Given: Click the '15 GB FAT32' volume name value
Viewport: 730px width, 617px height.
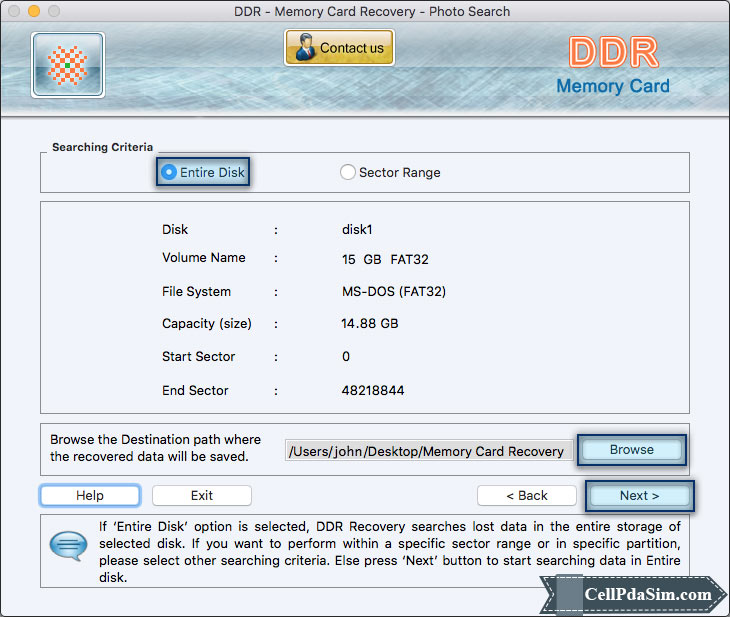Looking at the screenshot, I should click(385, 259).
